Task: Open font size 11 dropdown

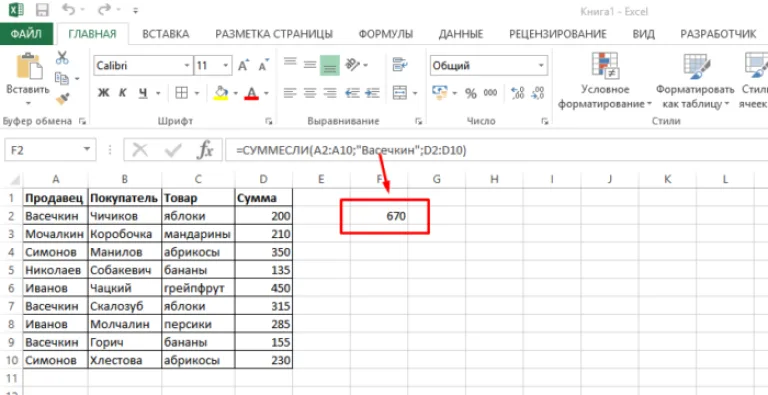Action: [x=226, y=66]
